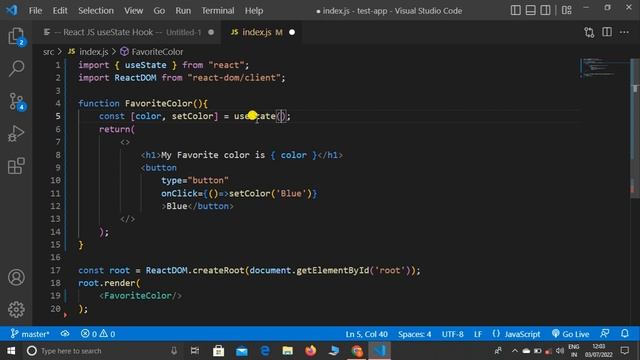640x360 pixels.
Task: Open the Customize Layout icon
Action: point(567,10)
